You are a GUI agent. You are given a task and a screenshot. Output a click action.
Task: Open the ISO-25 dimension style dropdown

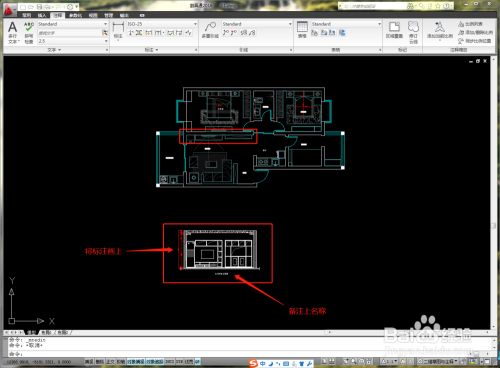(x=162, y=24)
